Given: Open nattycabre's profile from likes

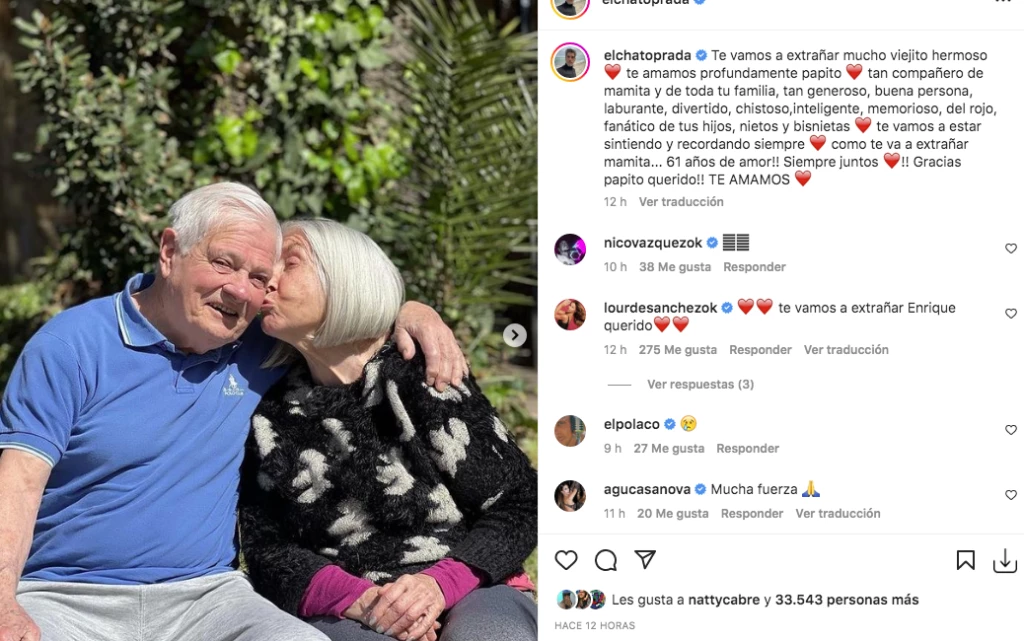Looking at the screenshot, I should point(724,600).
